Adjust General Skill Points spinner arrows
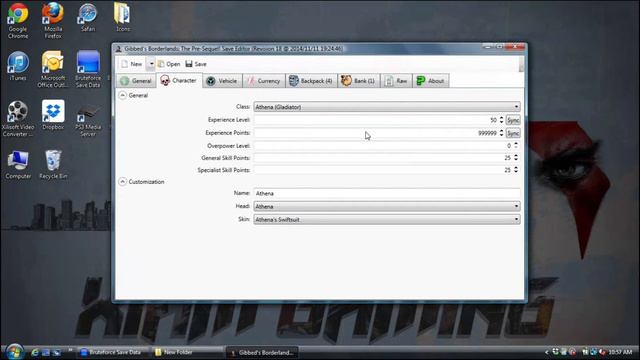Screen dimensions: 640x360 pos(516,158)
